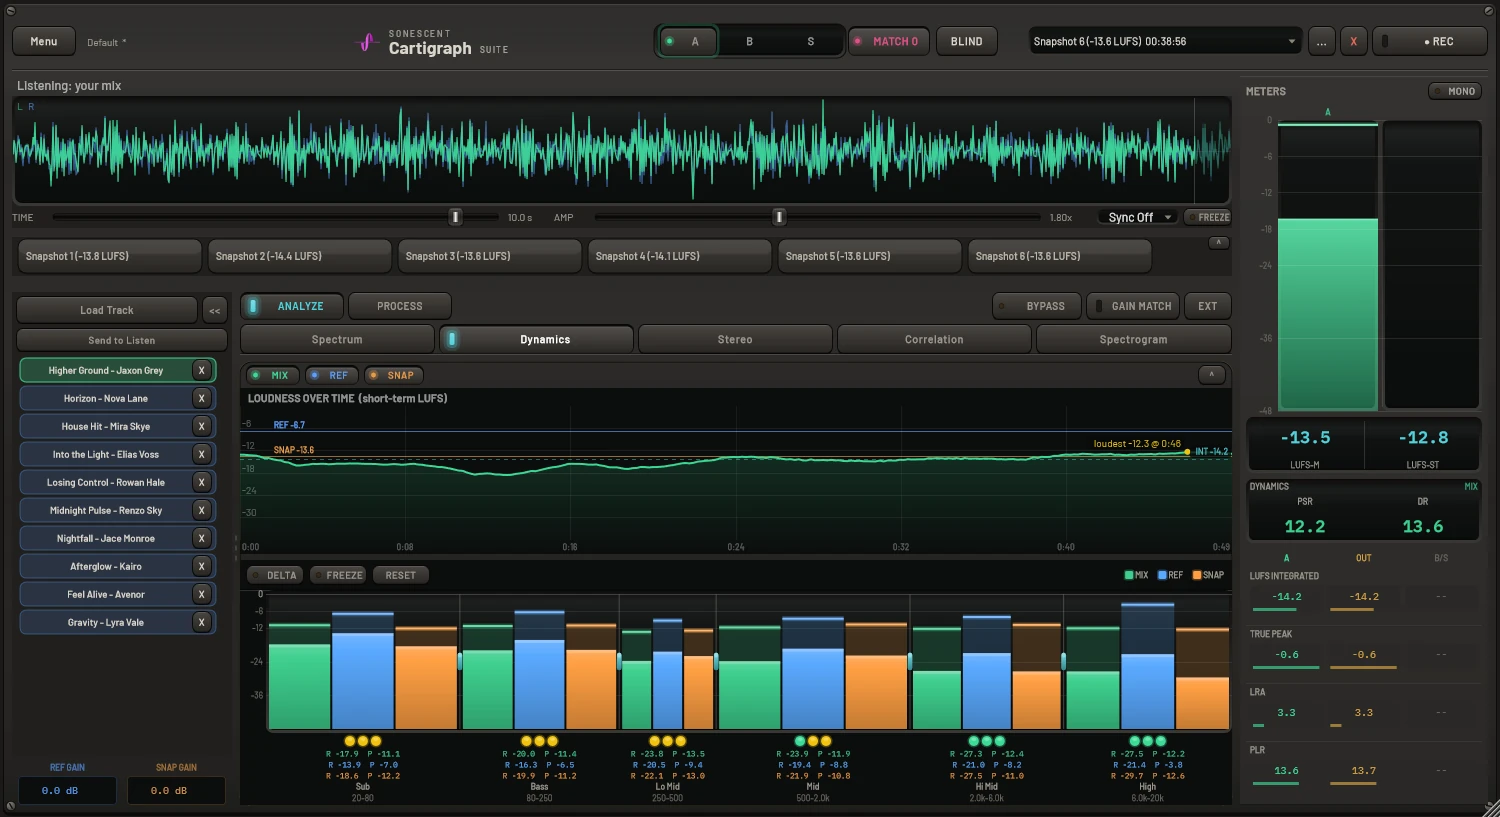Enable GAIN MATCH
The image size is (1500, 817).
coord(1133,306)
